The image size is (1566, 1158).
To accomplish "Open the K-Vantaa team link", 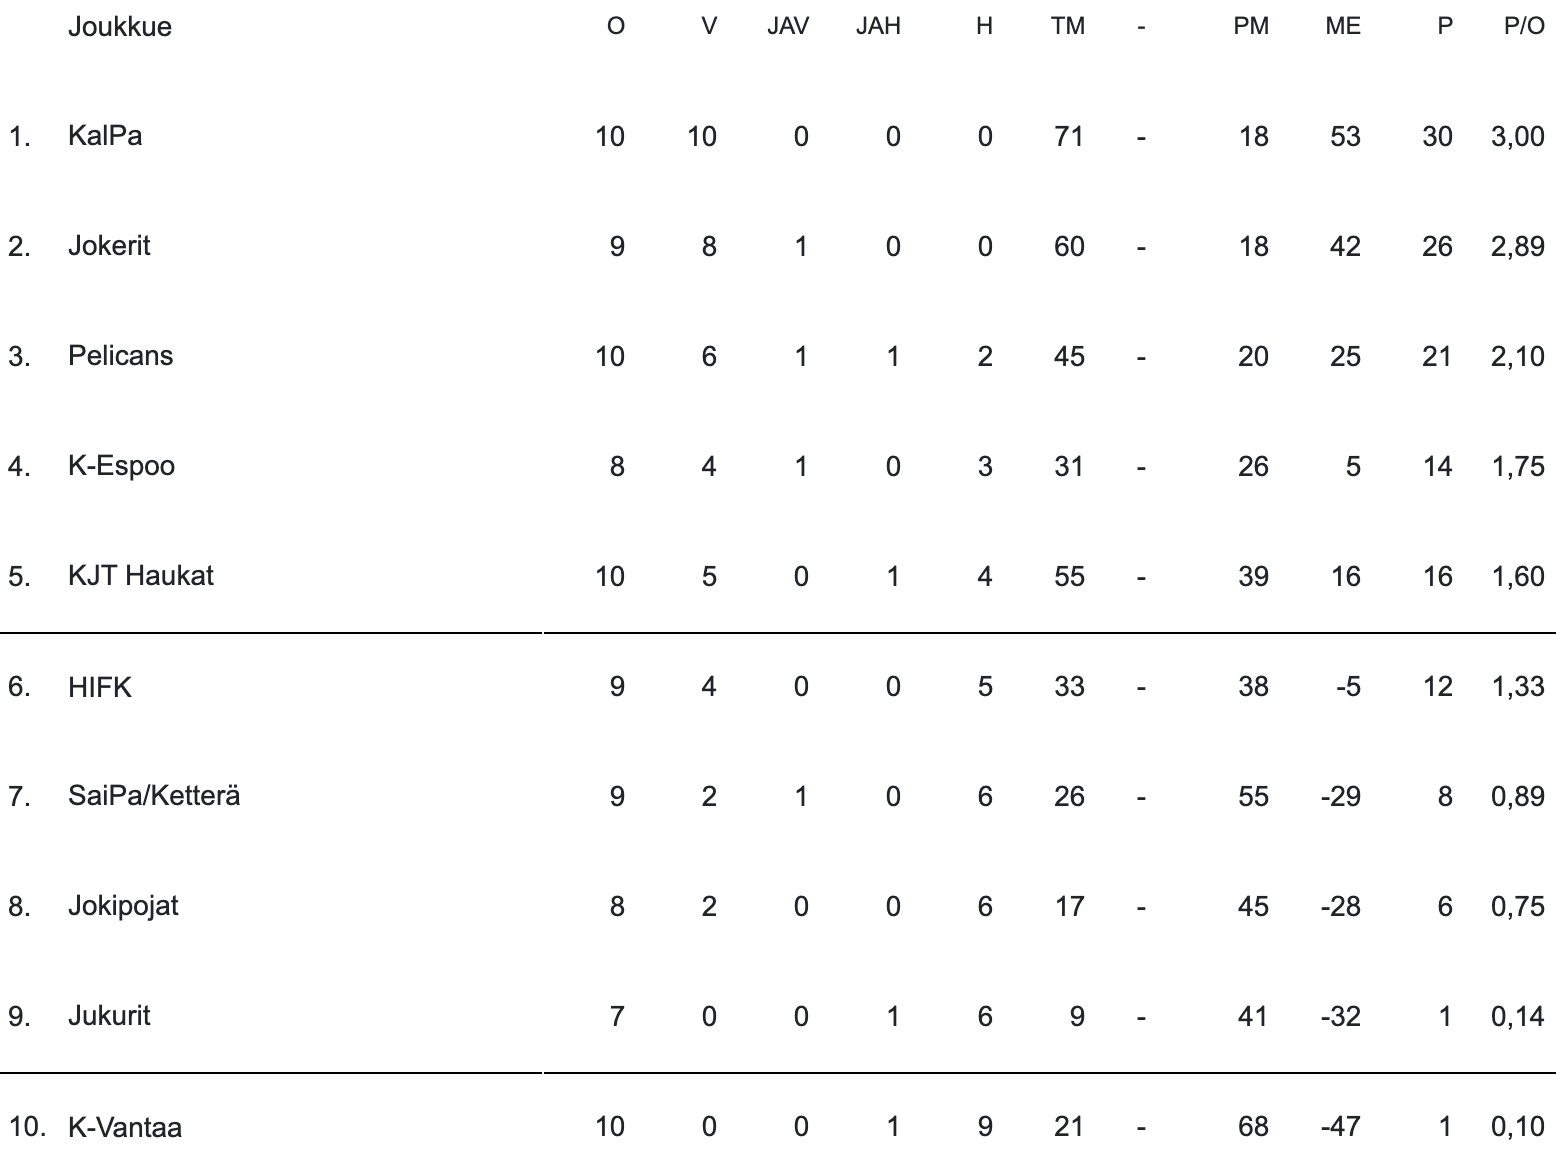I will (x=125, y=1127).
